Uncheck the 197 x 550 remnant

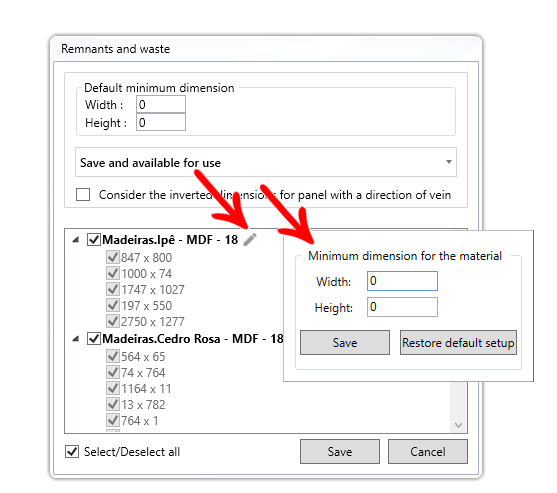(113, 305)
